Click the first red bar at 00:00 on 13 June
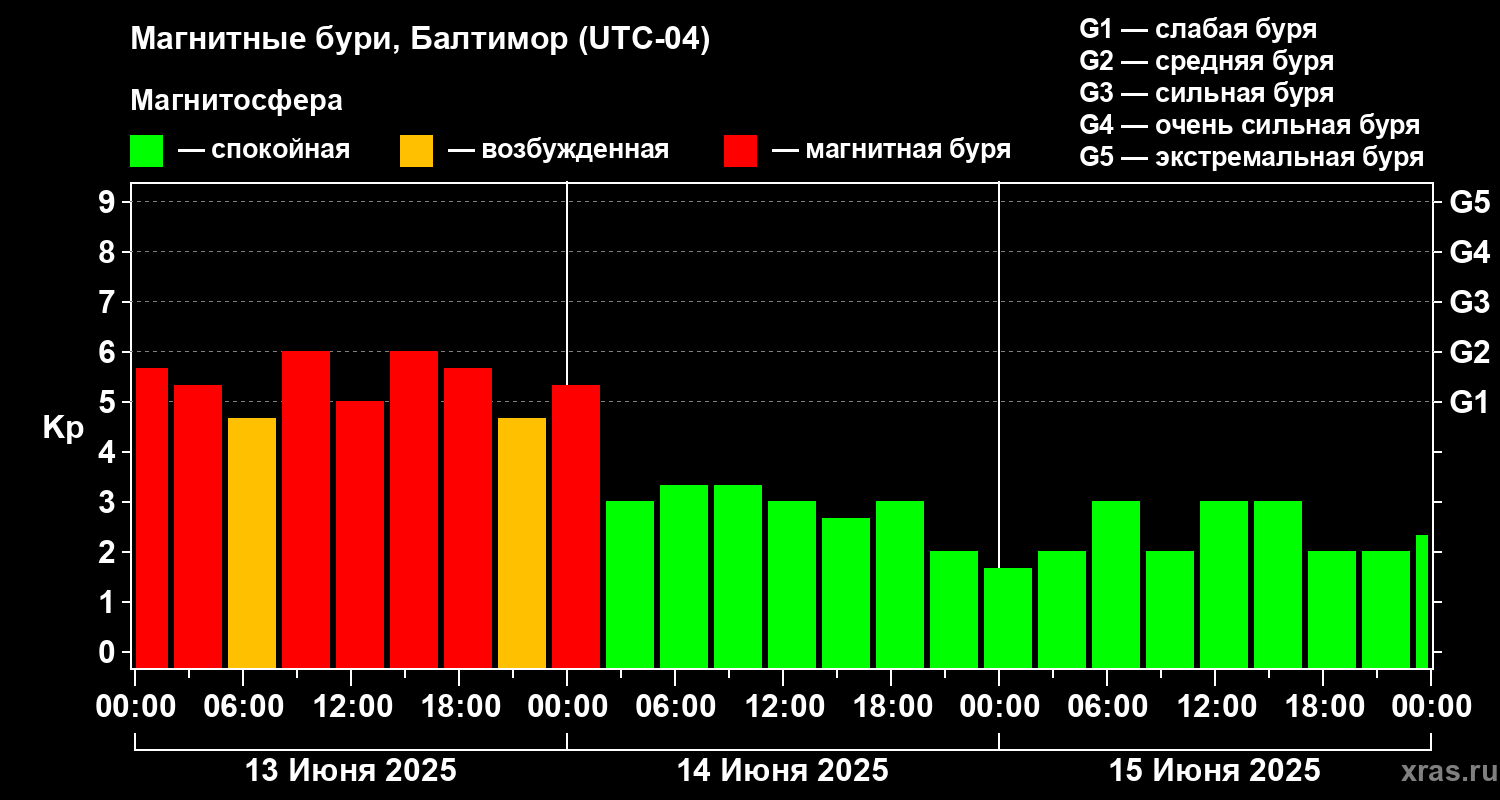 coord(152,518)
